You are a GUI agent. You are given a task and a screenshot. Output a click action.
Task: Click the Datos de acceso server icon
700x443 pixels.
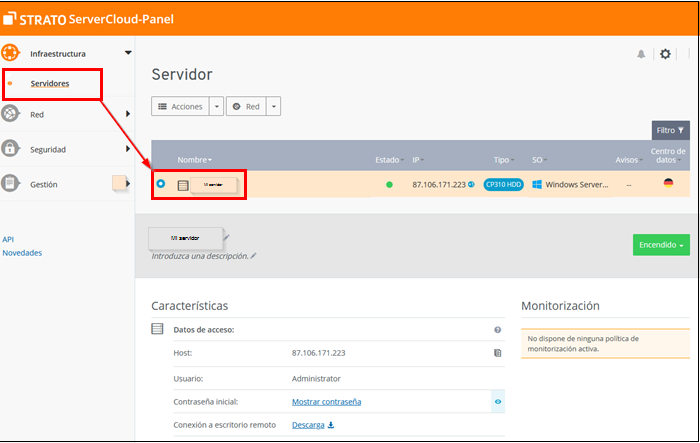coord(157,329)
